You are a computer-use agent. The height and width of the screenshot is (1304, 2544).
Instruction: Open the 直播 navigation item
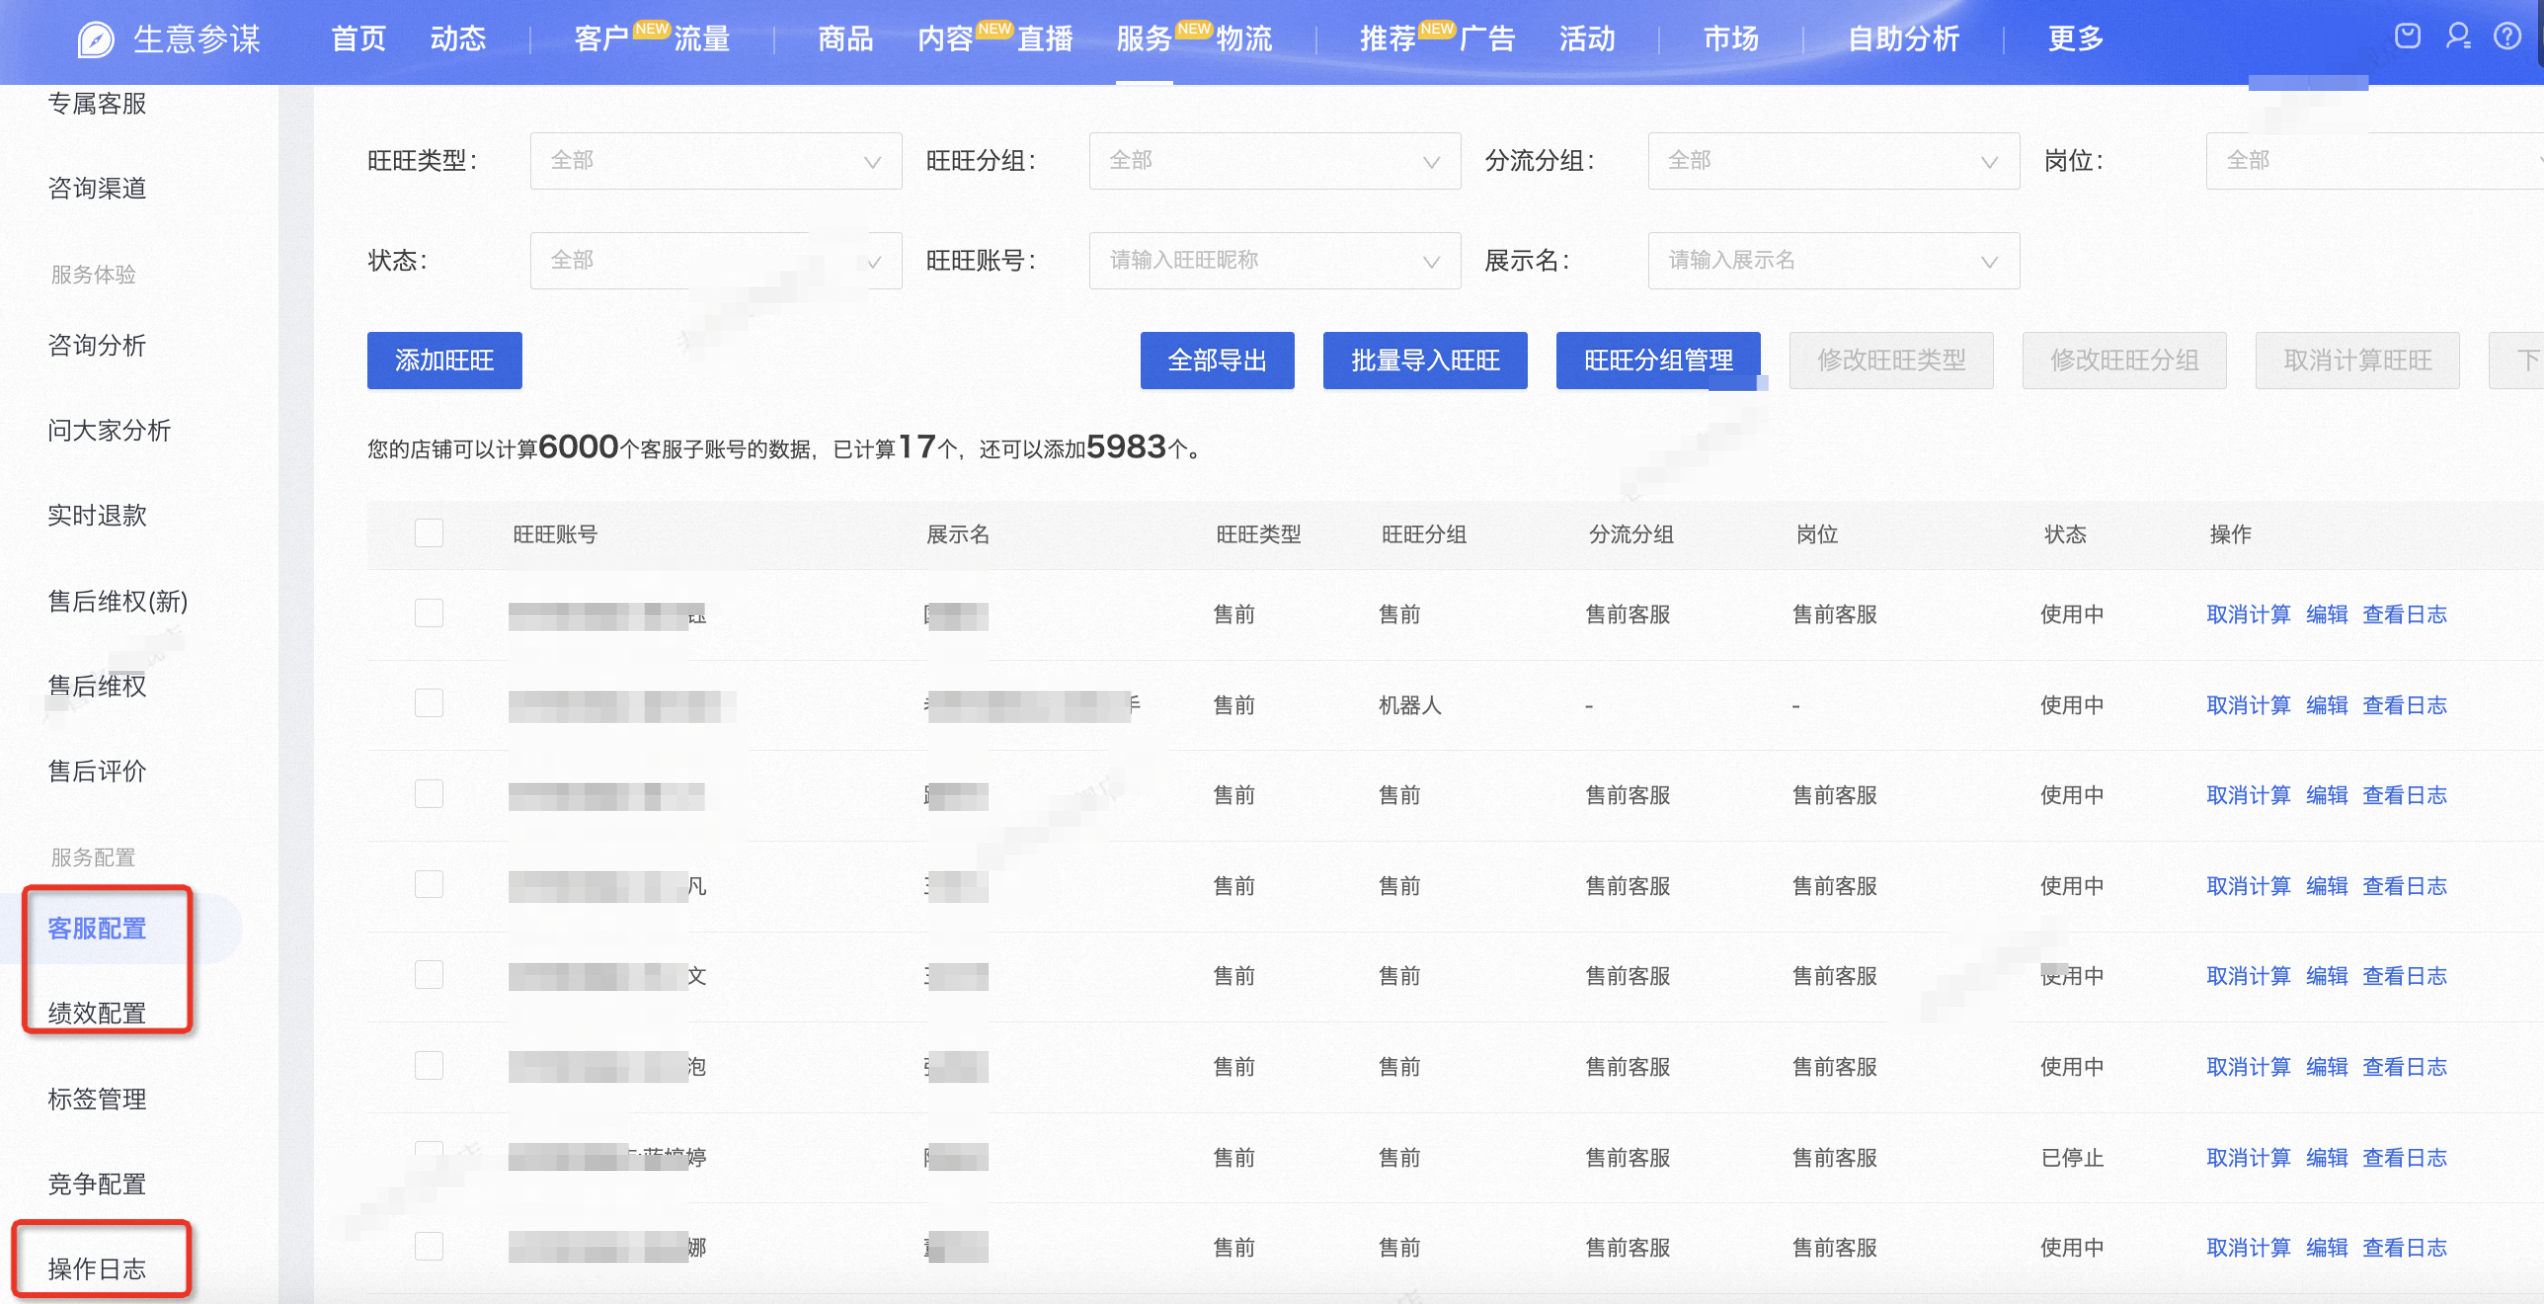tap(1045, 39)
